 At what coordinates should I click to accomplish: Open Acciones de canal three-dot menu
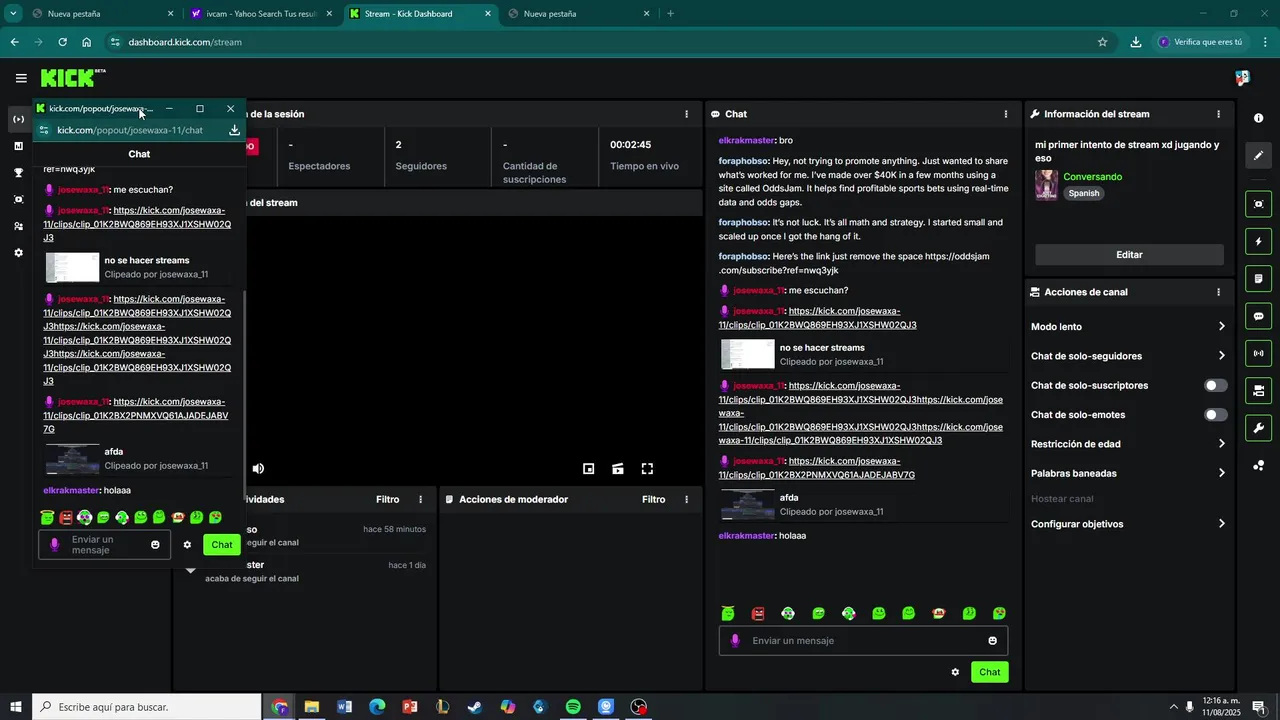[1218, 292]
